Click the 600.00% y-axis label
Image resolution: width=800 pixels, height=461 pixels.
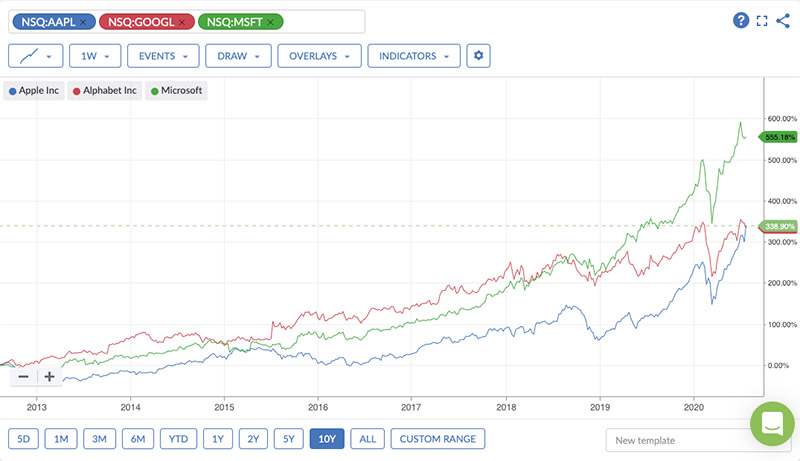[x=782, y=119]
